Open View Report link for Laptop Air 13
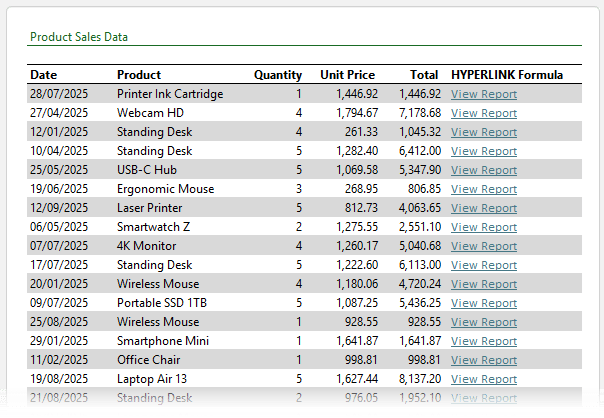 (x=484, y=379)
